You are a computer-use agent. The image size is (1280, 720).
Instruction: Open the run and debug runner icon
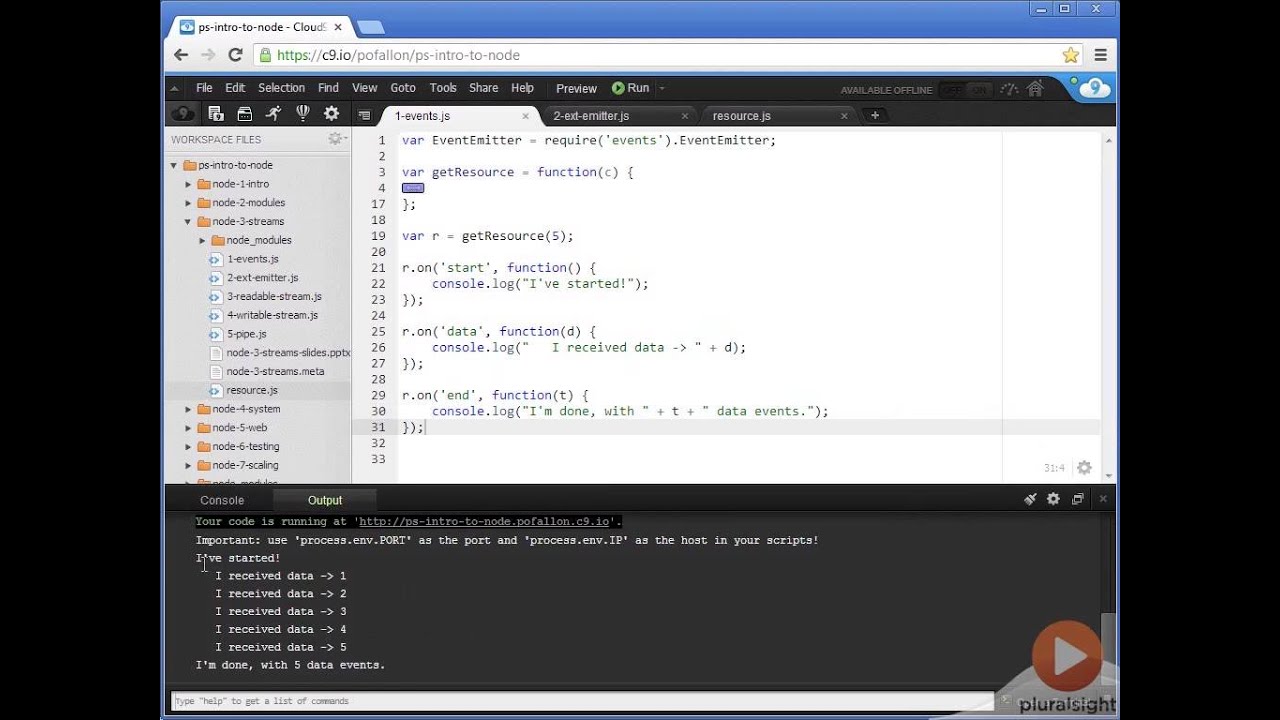tap(273, 114)
